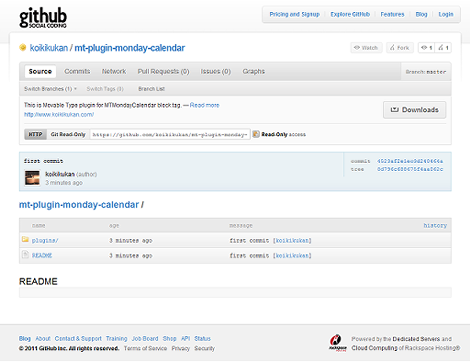The height and width of the screenshot is (362, 470).
Task: Click the GitHub Social Coding logo
Action: [43, 17]
